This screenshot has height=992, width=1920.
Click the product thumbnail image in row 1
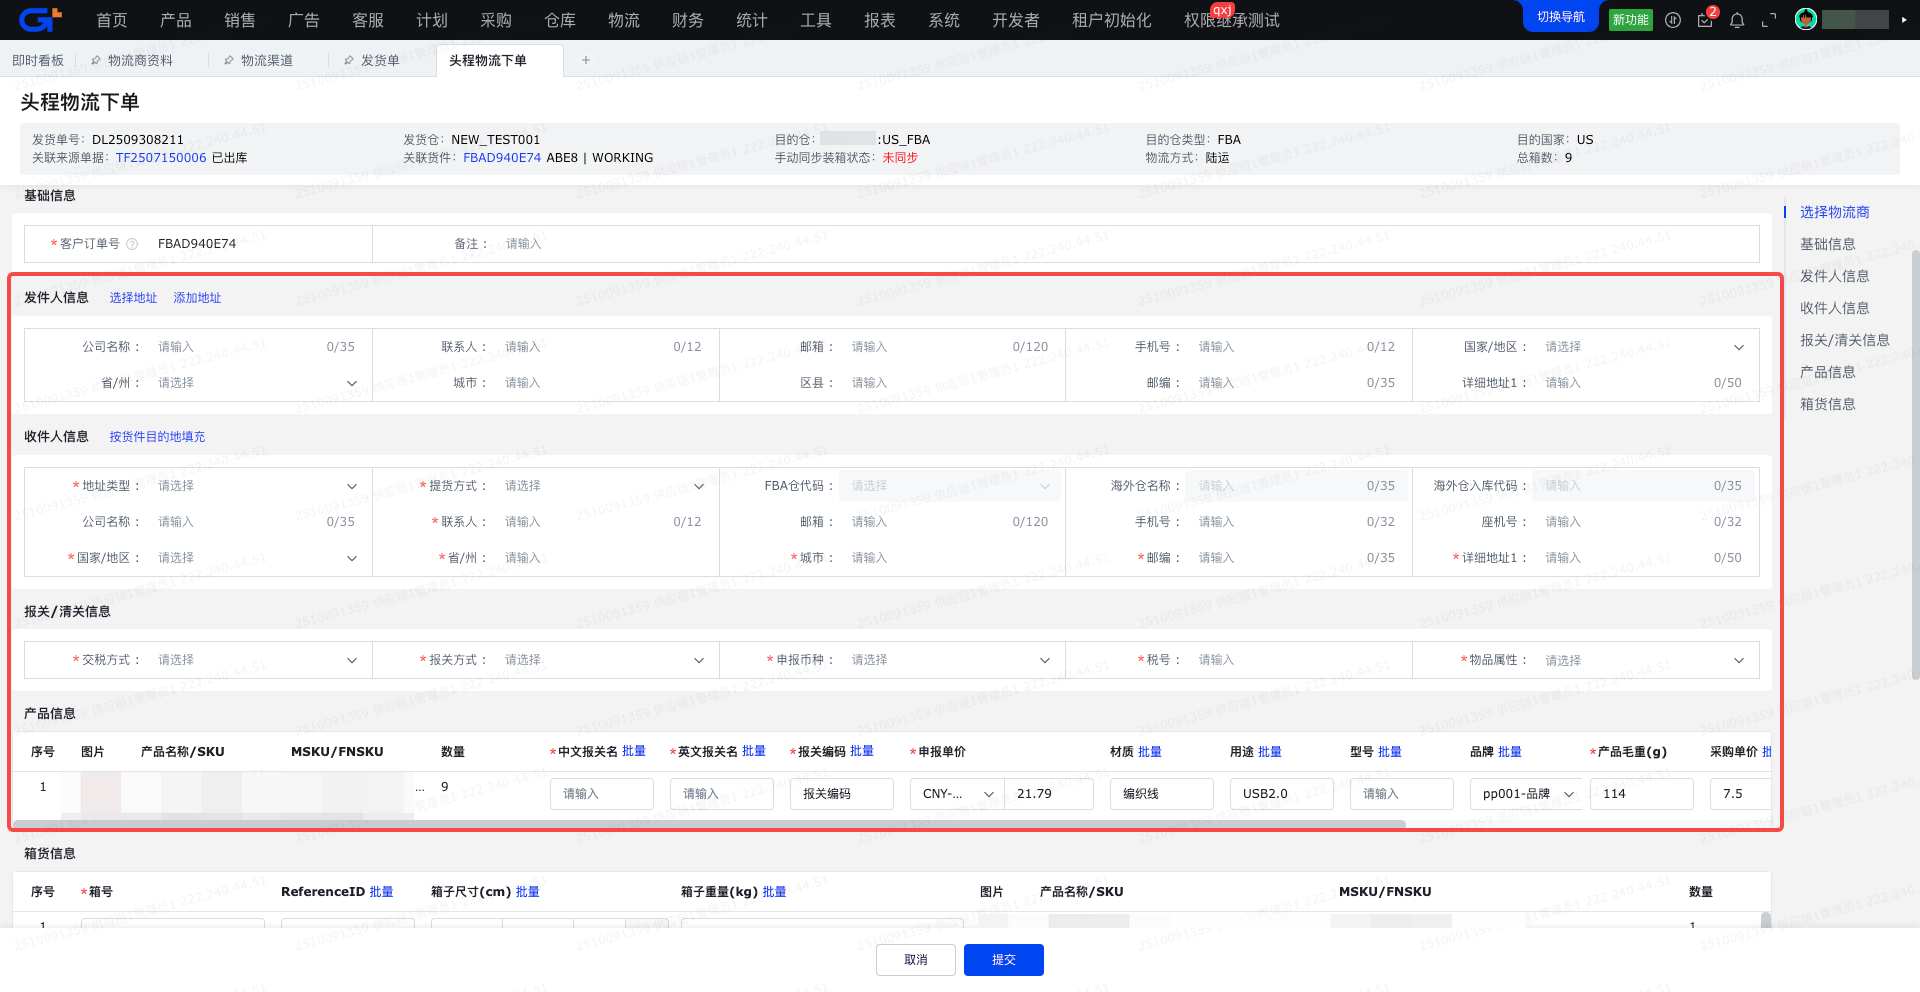pos(101,792)
